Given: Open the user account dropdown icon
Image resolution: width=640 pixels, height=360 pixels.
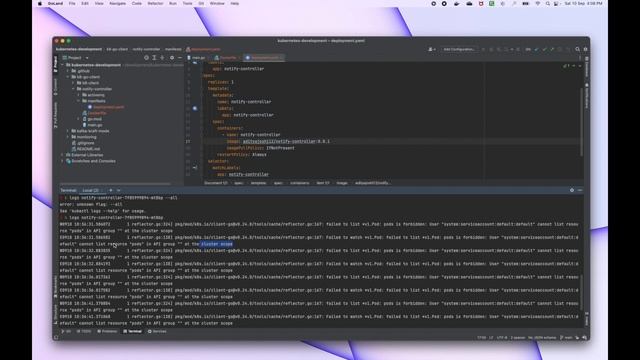Looking at the screenshot, I should pyautogui.click(x=431, y=49).
